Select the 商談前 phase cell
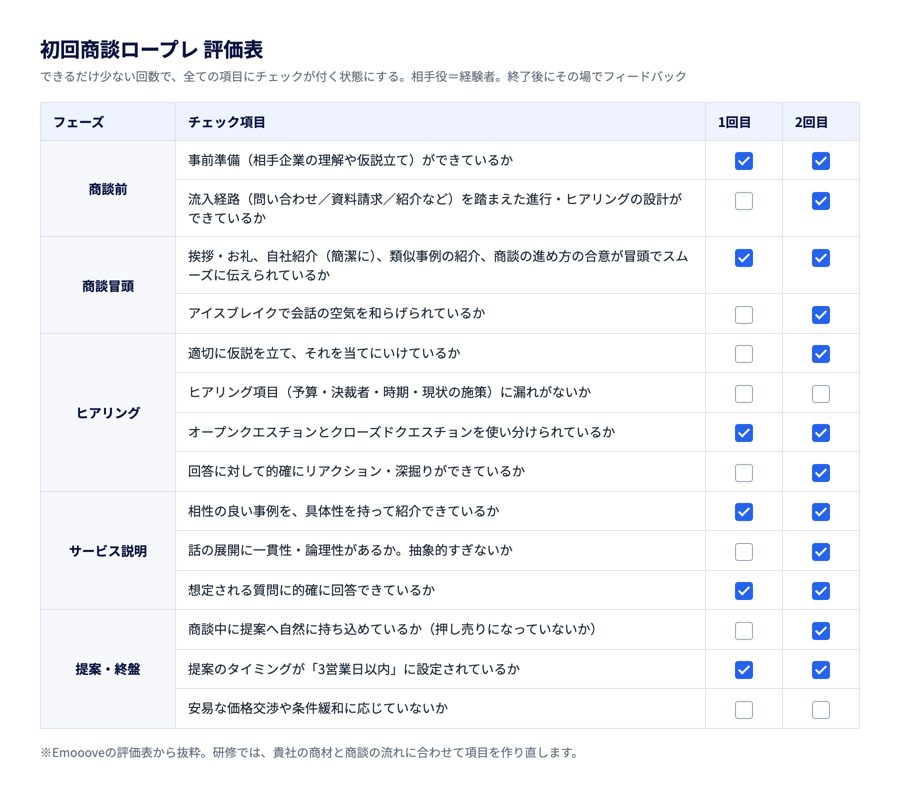Viewport: 900px width, 794px height. tap(107, 189)
